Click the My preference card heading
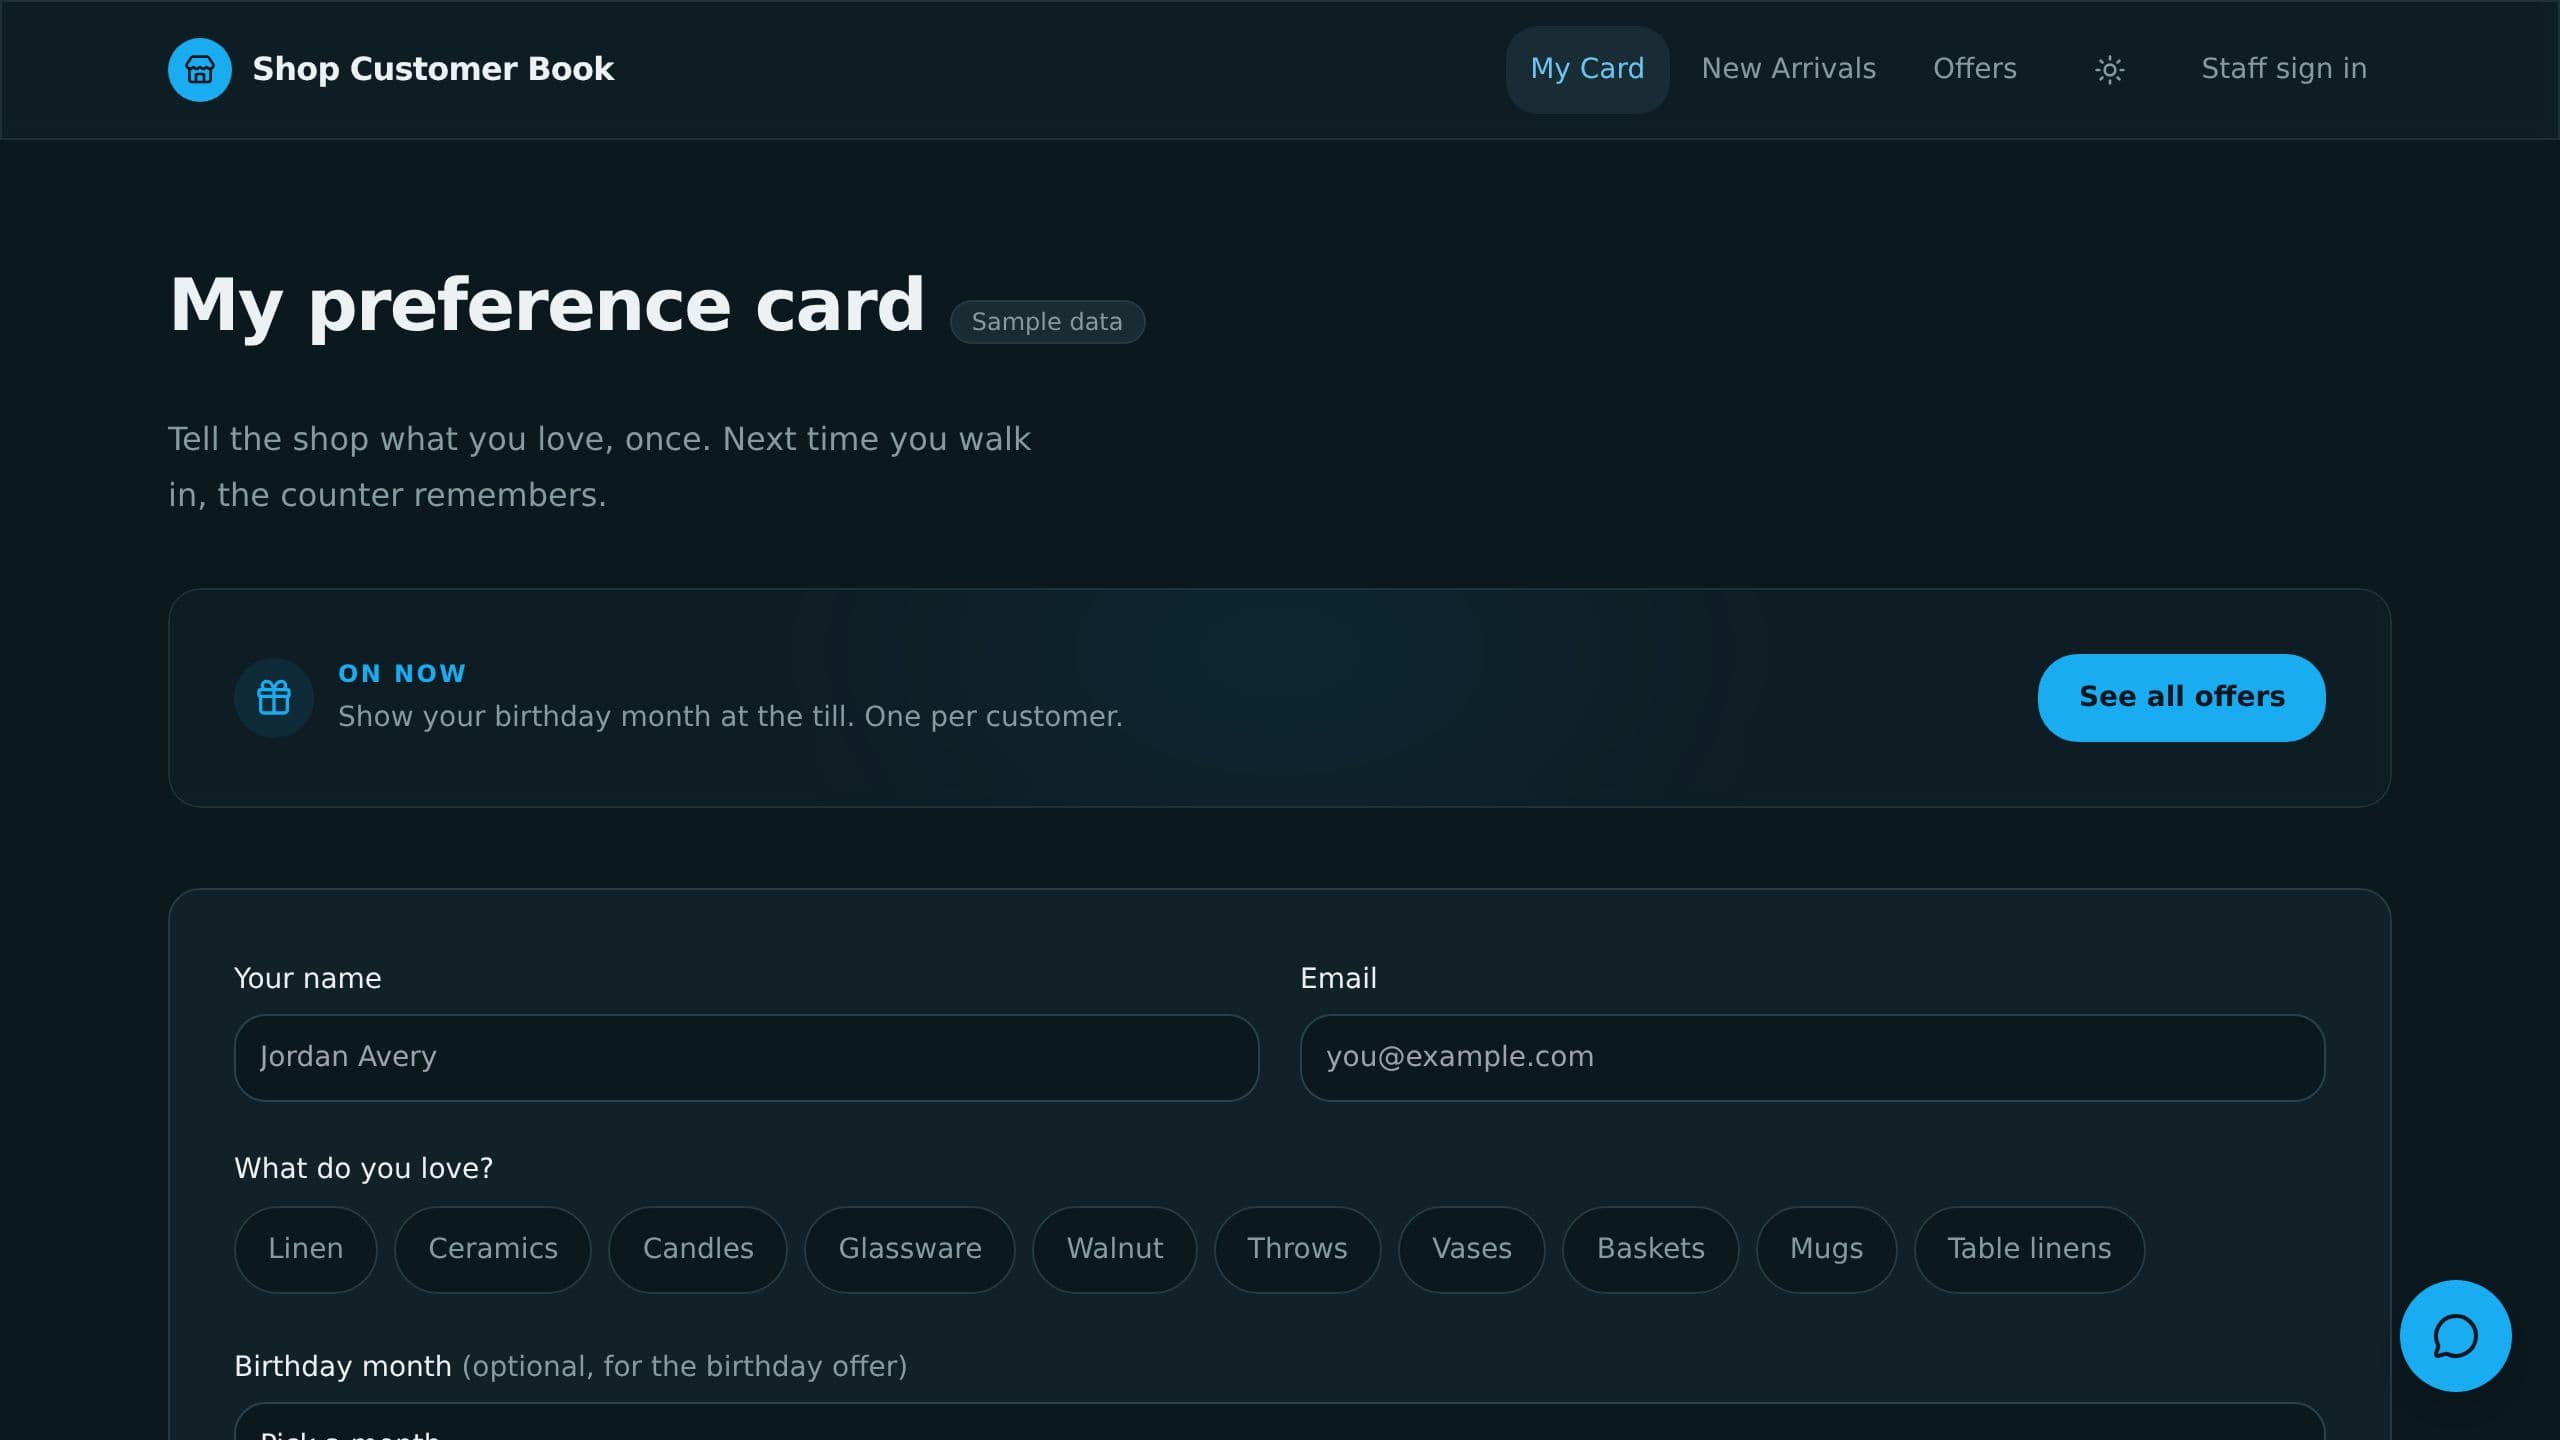Screen dimensions: 2560x1440 click(x=546, y=305)
